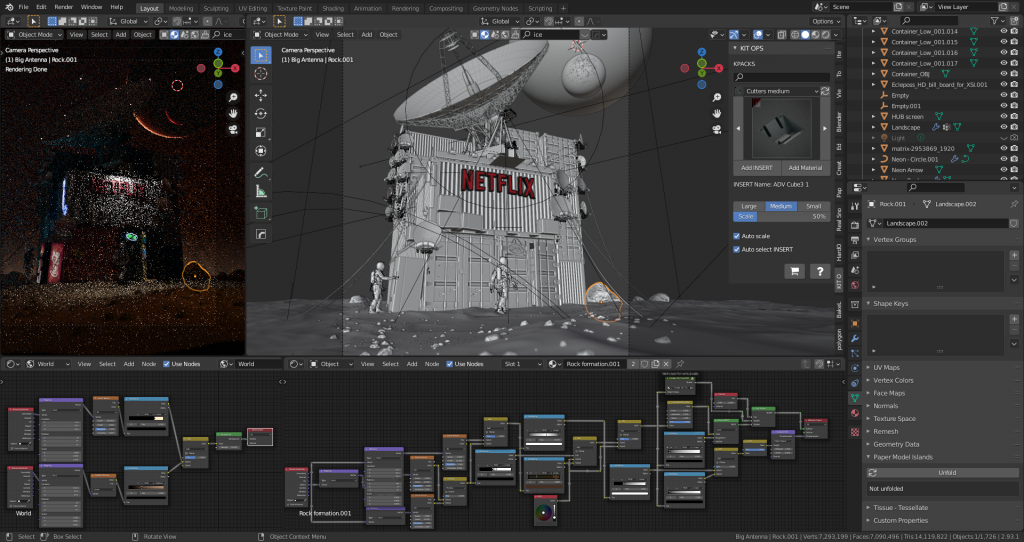Select the Extra Objects tool below Add Cube
The width and height of the screenshot is (1024, 542).
[x=261, y=234]
